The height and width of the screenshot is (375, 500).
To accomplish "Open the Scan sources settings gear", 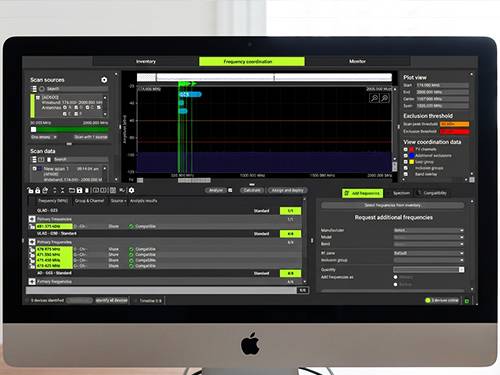I will 104,80.
